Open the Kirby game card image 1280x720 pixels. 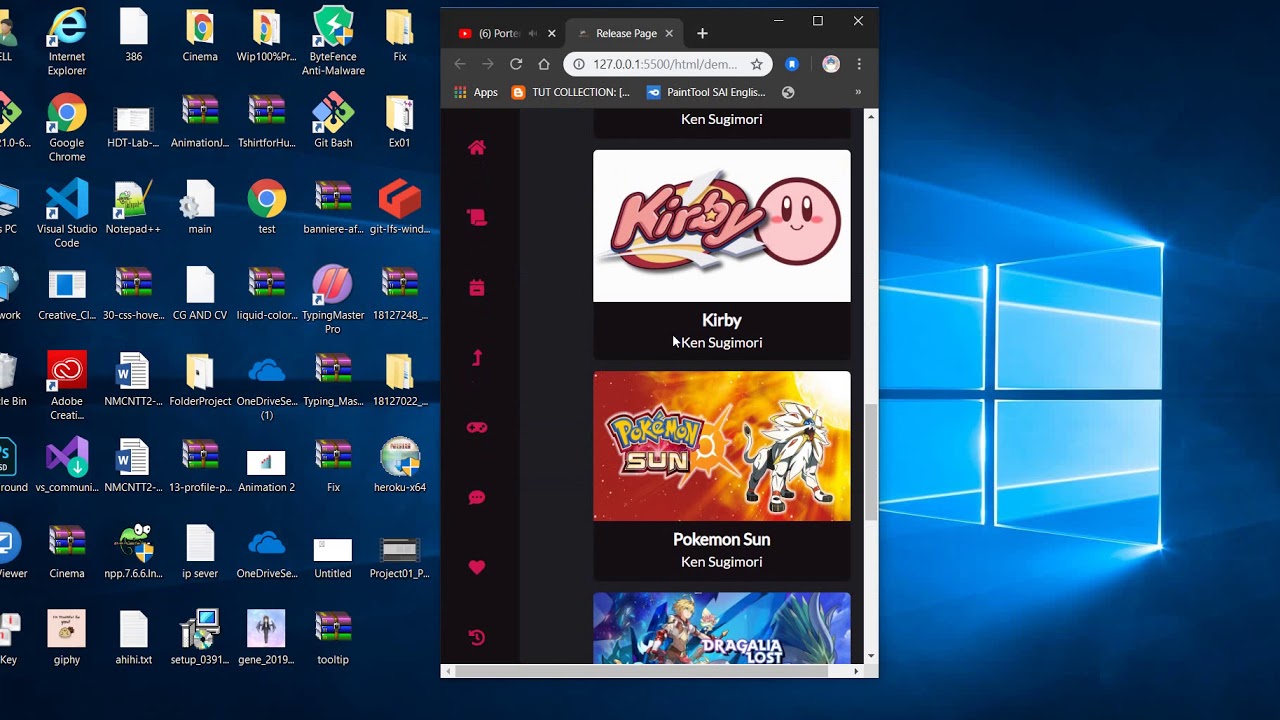coord(722,226)
